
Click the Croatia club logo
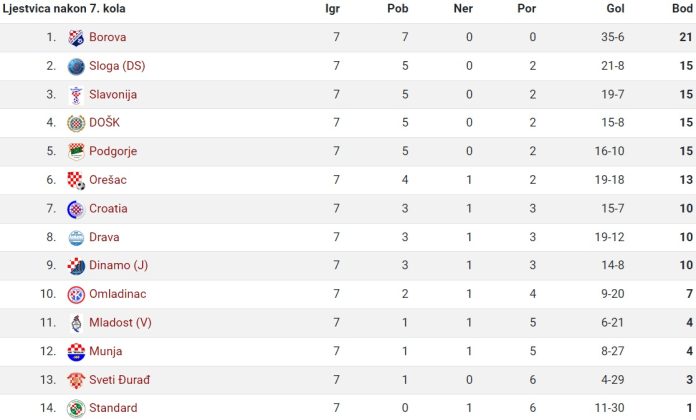click(76, 209)
